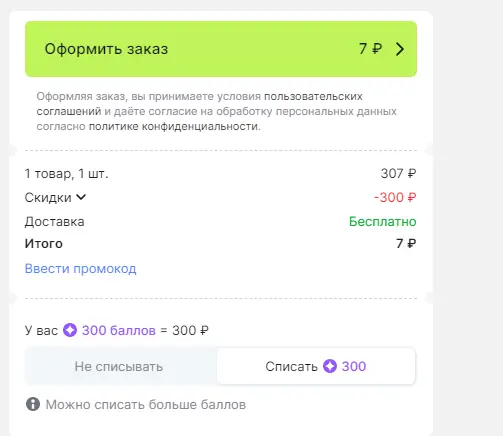Select the Списать 300 option
The image size is (503, 436).
point(316,366)
